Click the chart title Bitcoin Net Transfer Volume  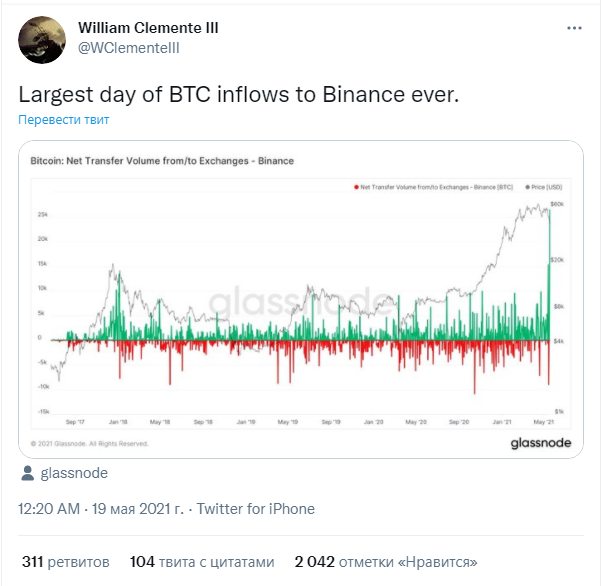click(162, 161)
